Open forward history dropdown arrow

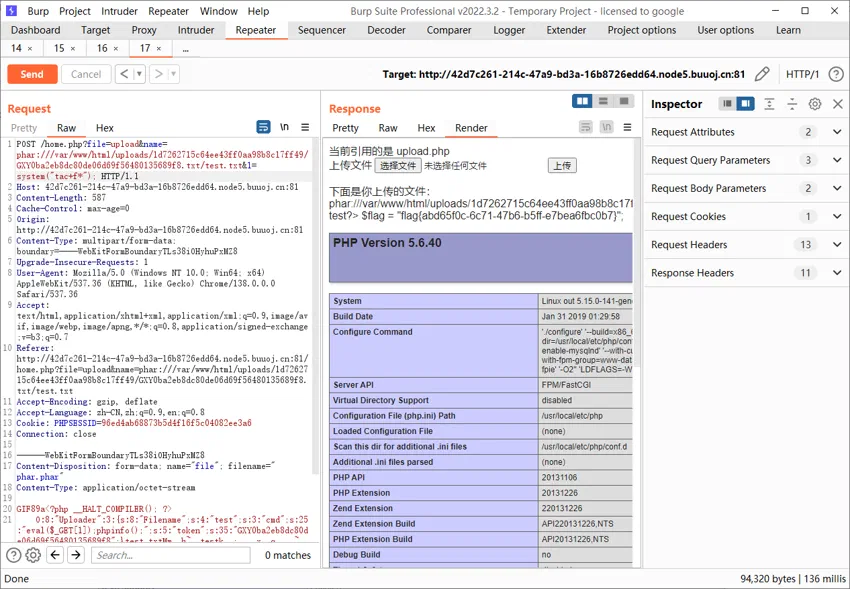coord(173,74)
